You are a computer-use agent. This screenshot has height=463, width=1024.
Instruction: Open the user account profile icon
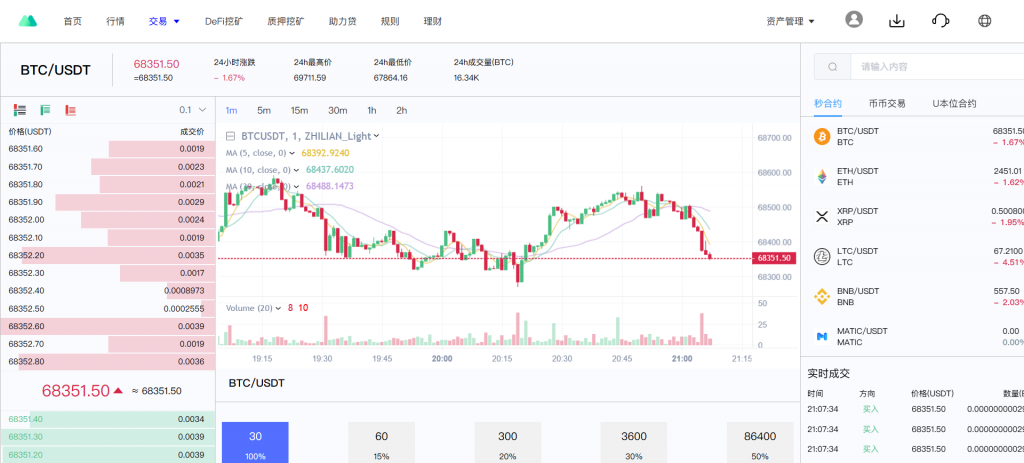tap(854, 20)
